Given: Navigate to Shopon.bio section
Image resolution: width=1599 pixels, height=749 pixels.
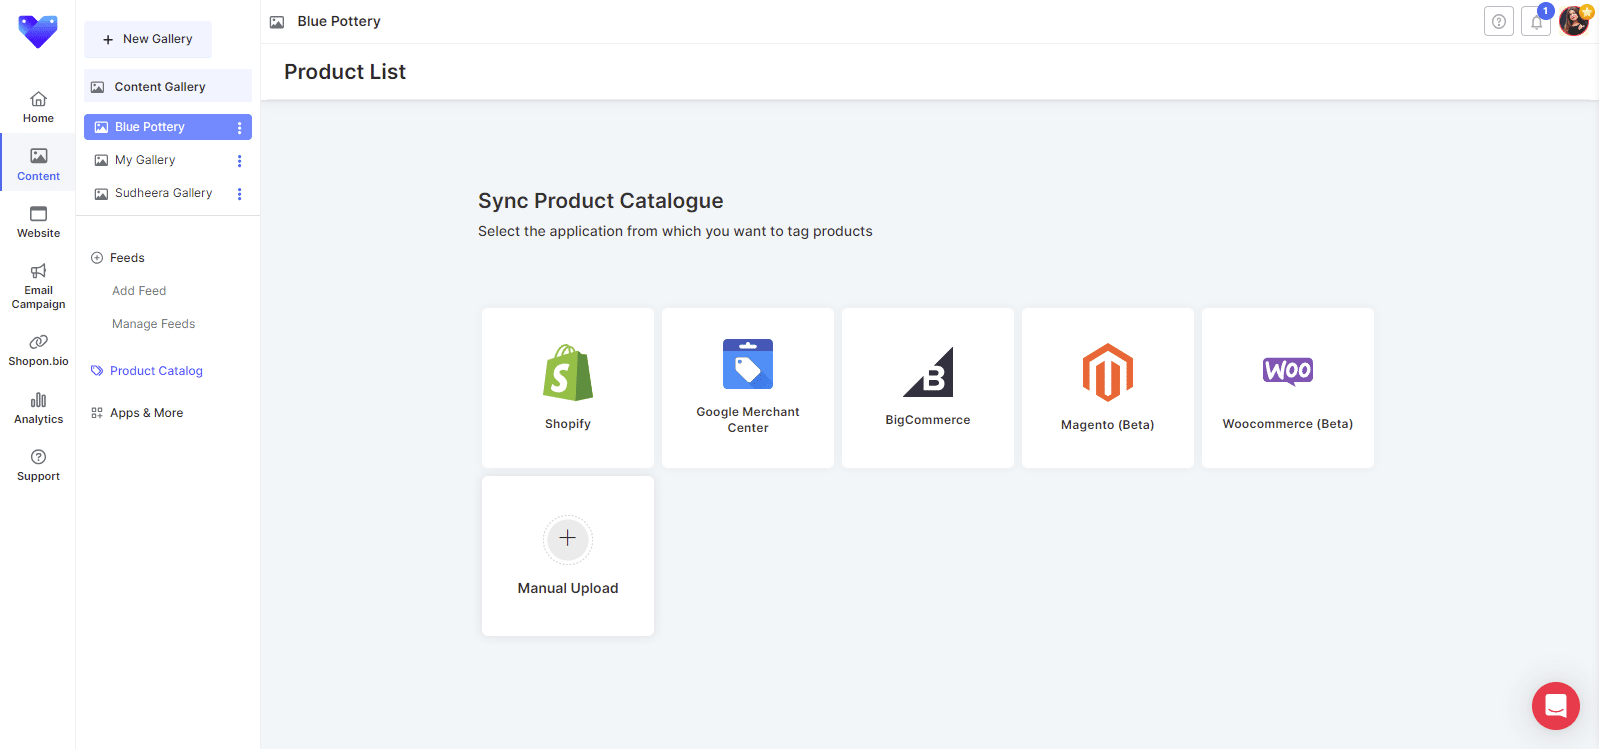Looking at the screenshot, I should pyautogui.click(x=38, y=350).
